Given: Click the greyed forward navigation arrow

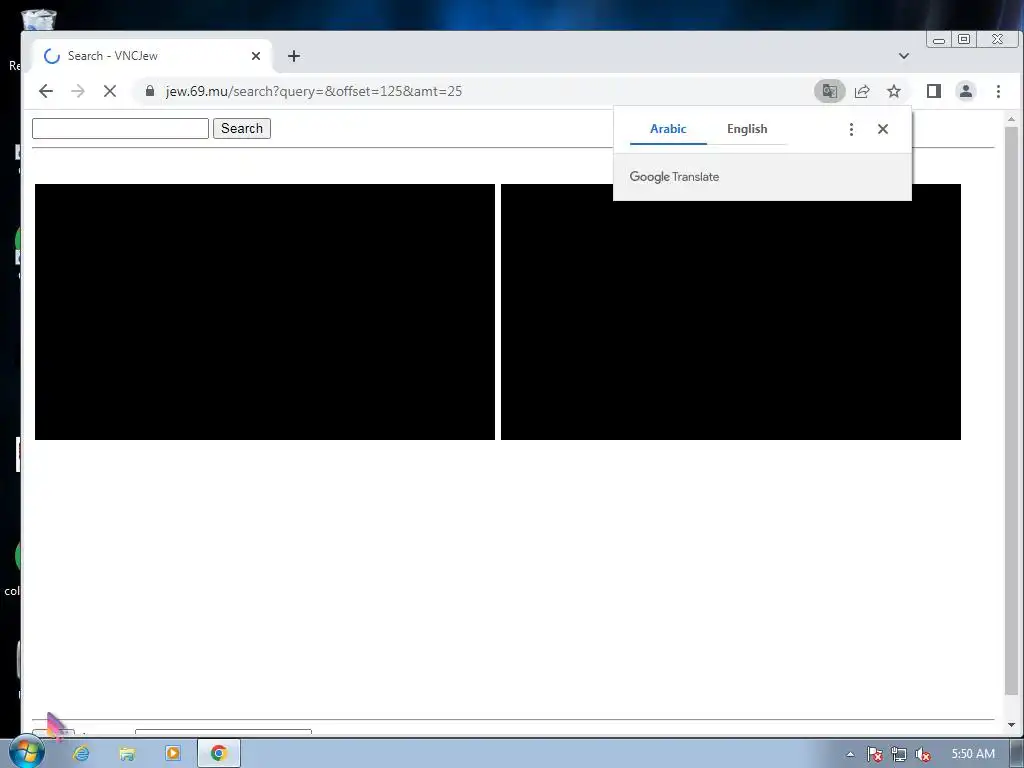Looking at the screenshot, I should 78,91.
